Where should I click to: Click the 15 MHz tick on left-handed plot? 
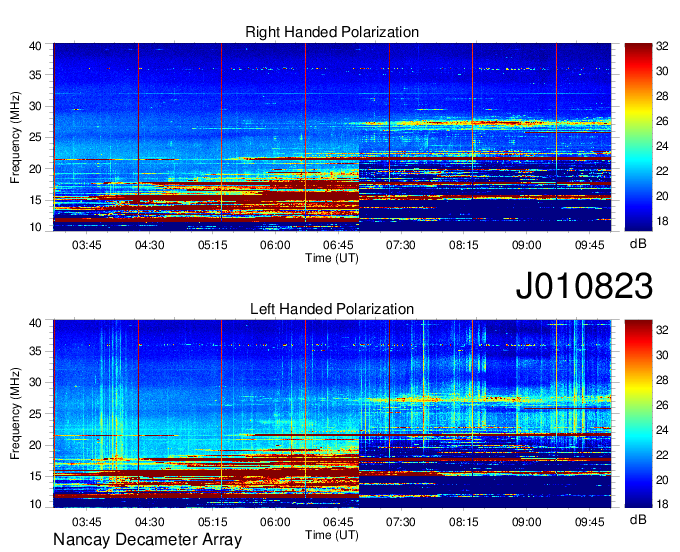[35, 476]
